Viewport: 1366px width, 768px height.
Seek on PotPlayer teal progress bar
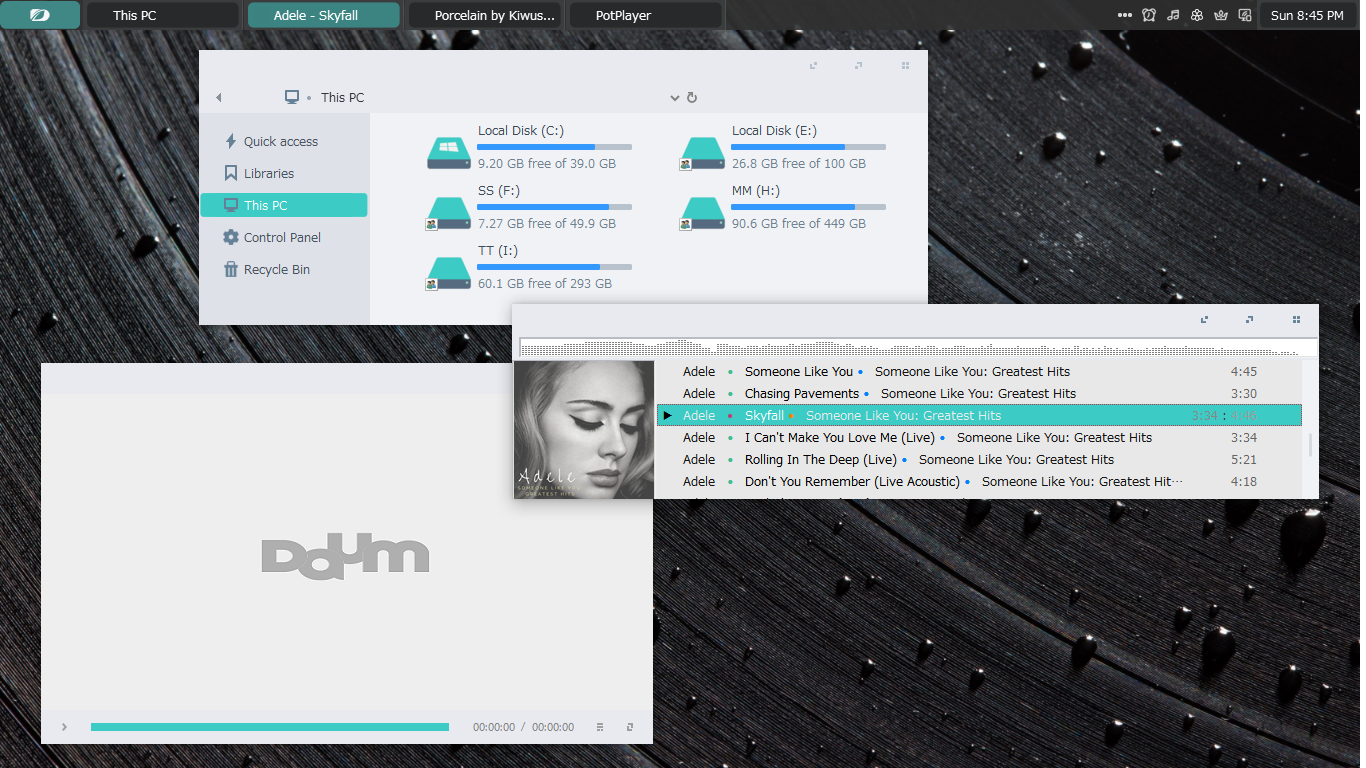[x=270, y=727]
